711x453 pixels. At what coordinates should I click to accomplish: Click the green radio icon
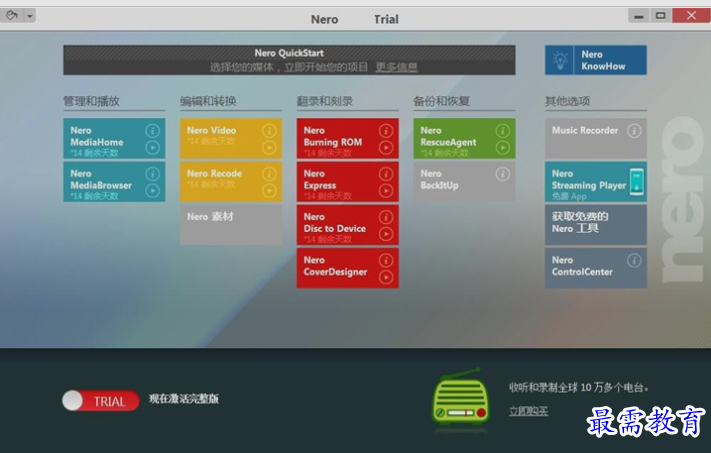click(460, 396)
